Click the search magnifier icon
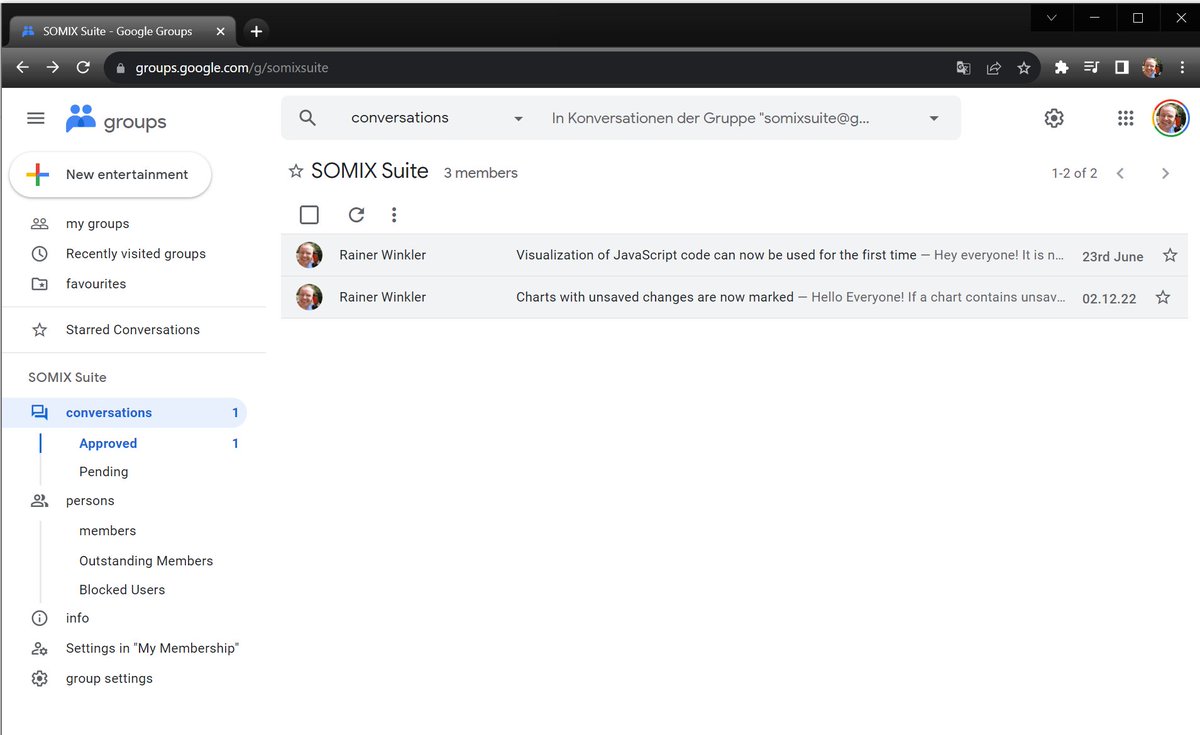 [307, 118]
